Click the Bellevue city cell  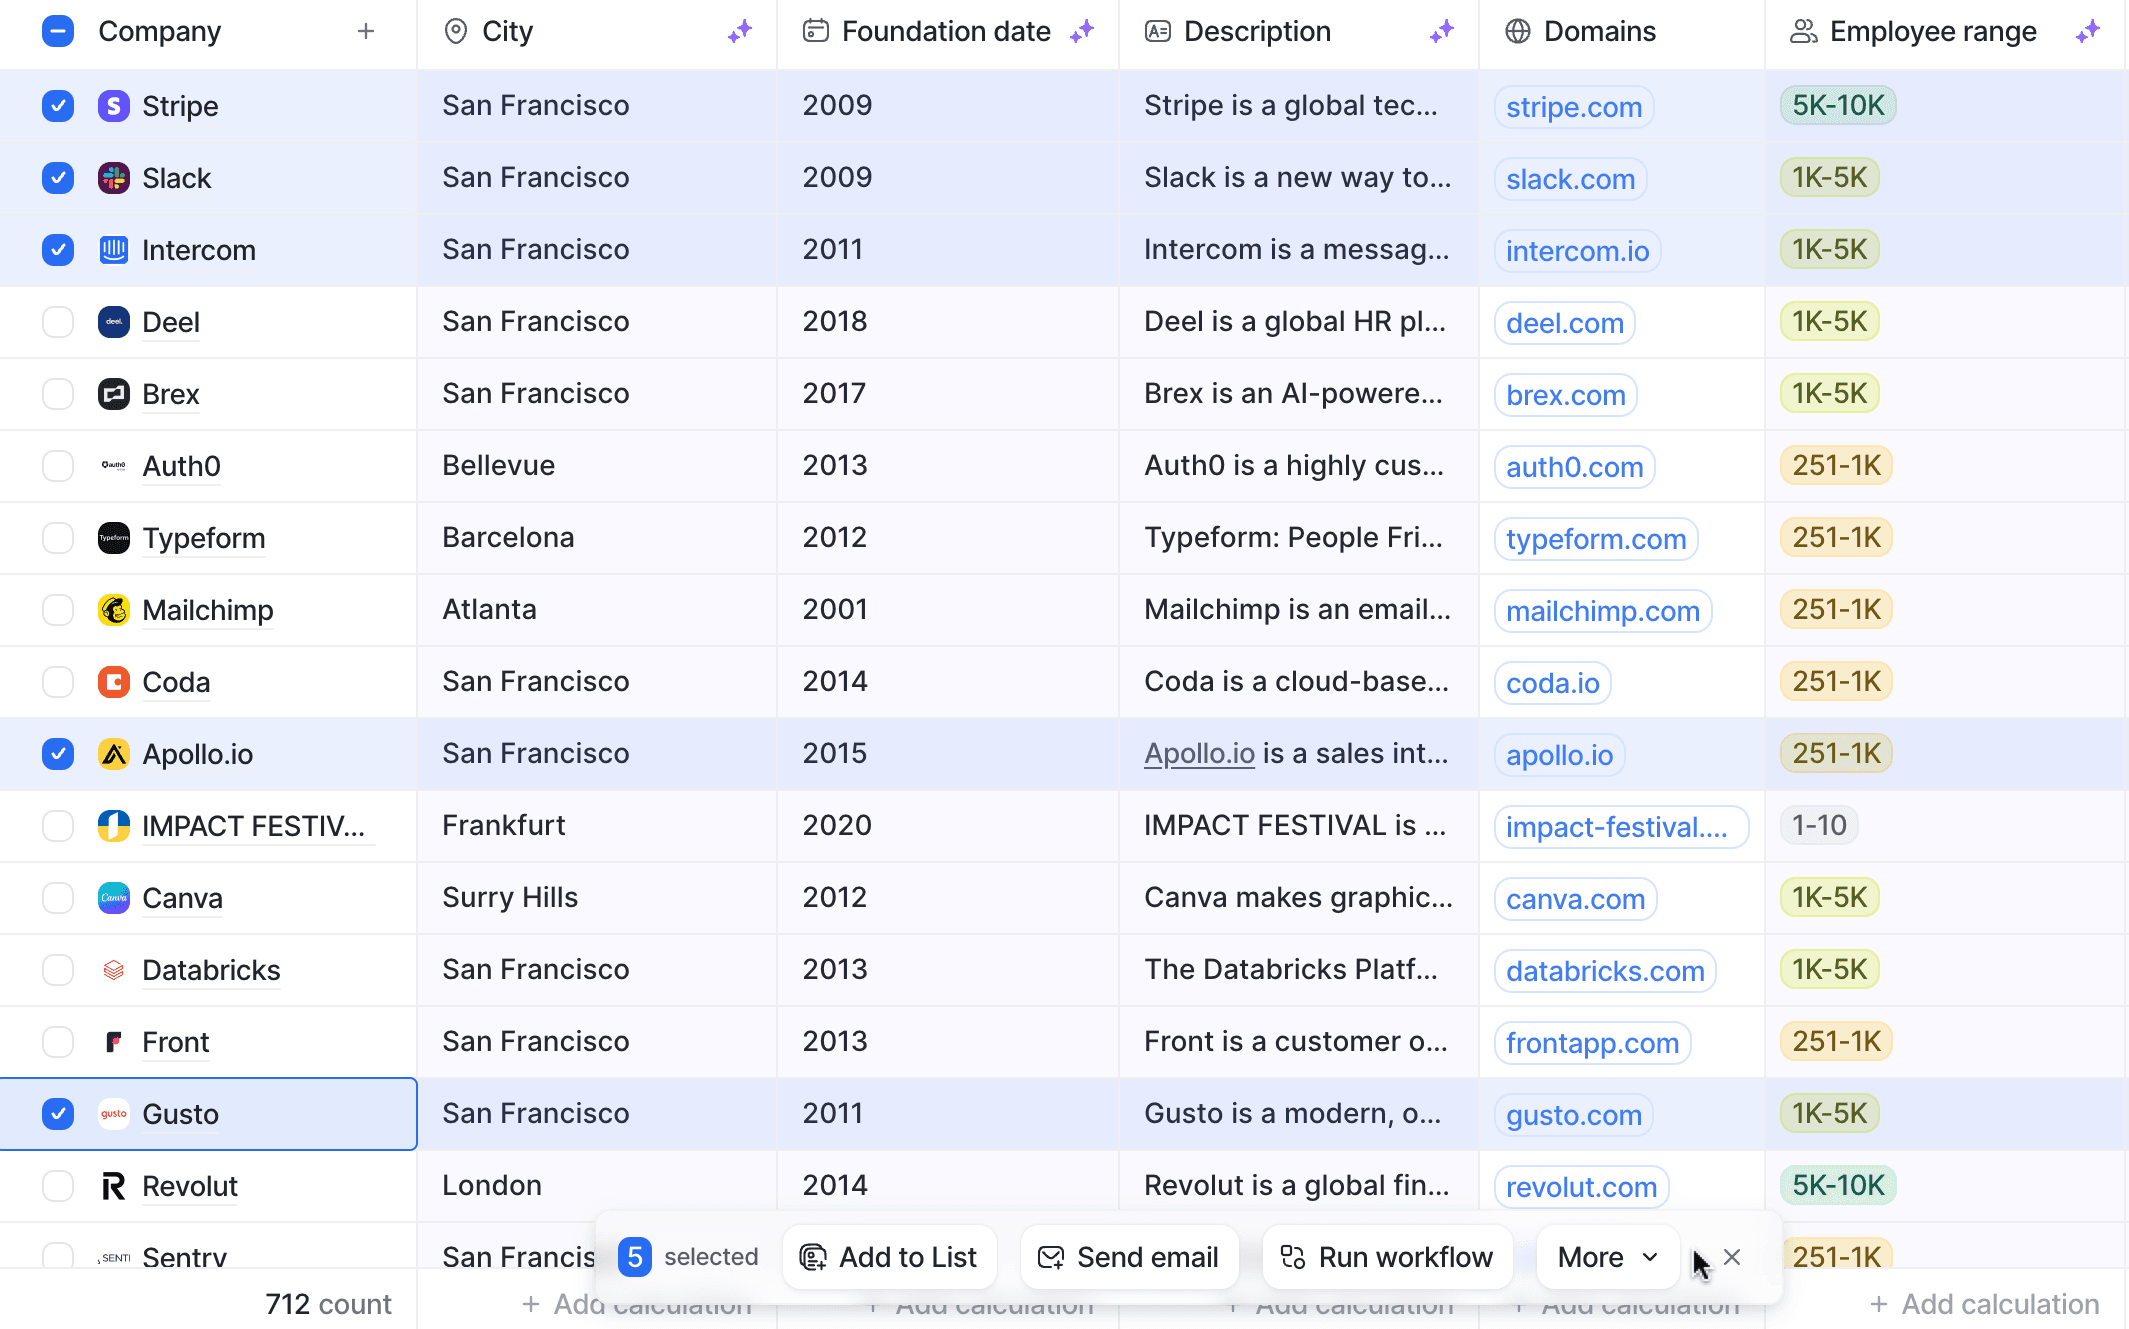pos(597,466)
